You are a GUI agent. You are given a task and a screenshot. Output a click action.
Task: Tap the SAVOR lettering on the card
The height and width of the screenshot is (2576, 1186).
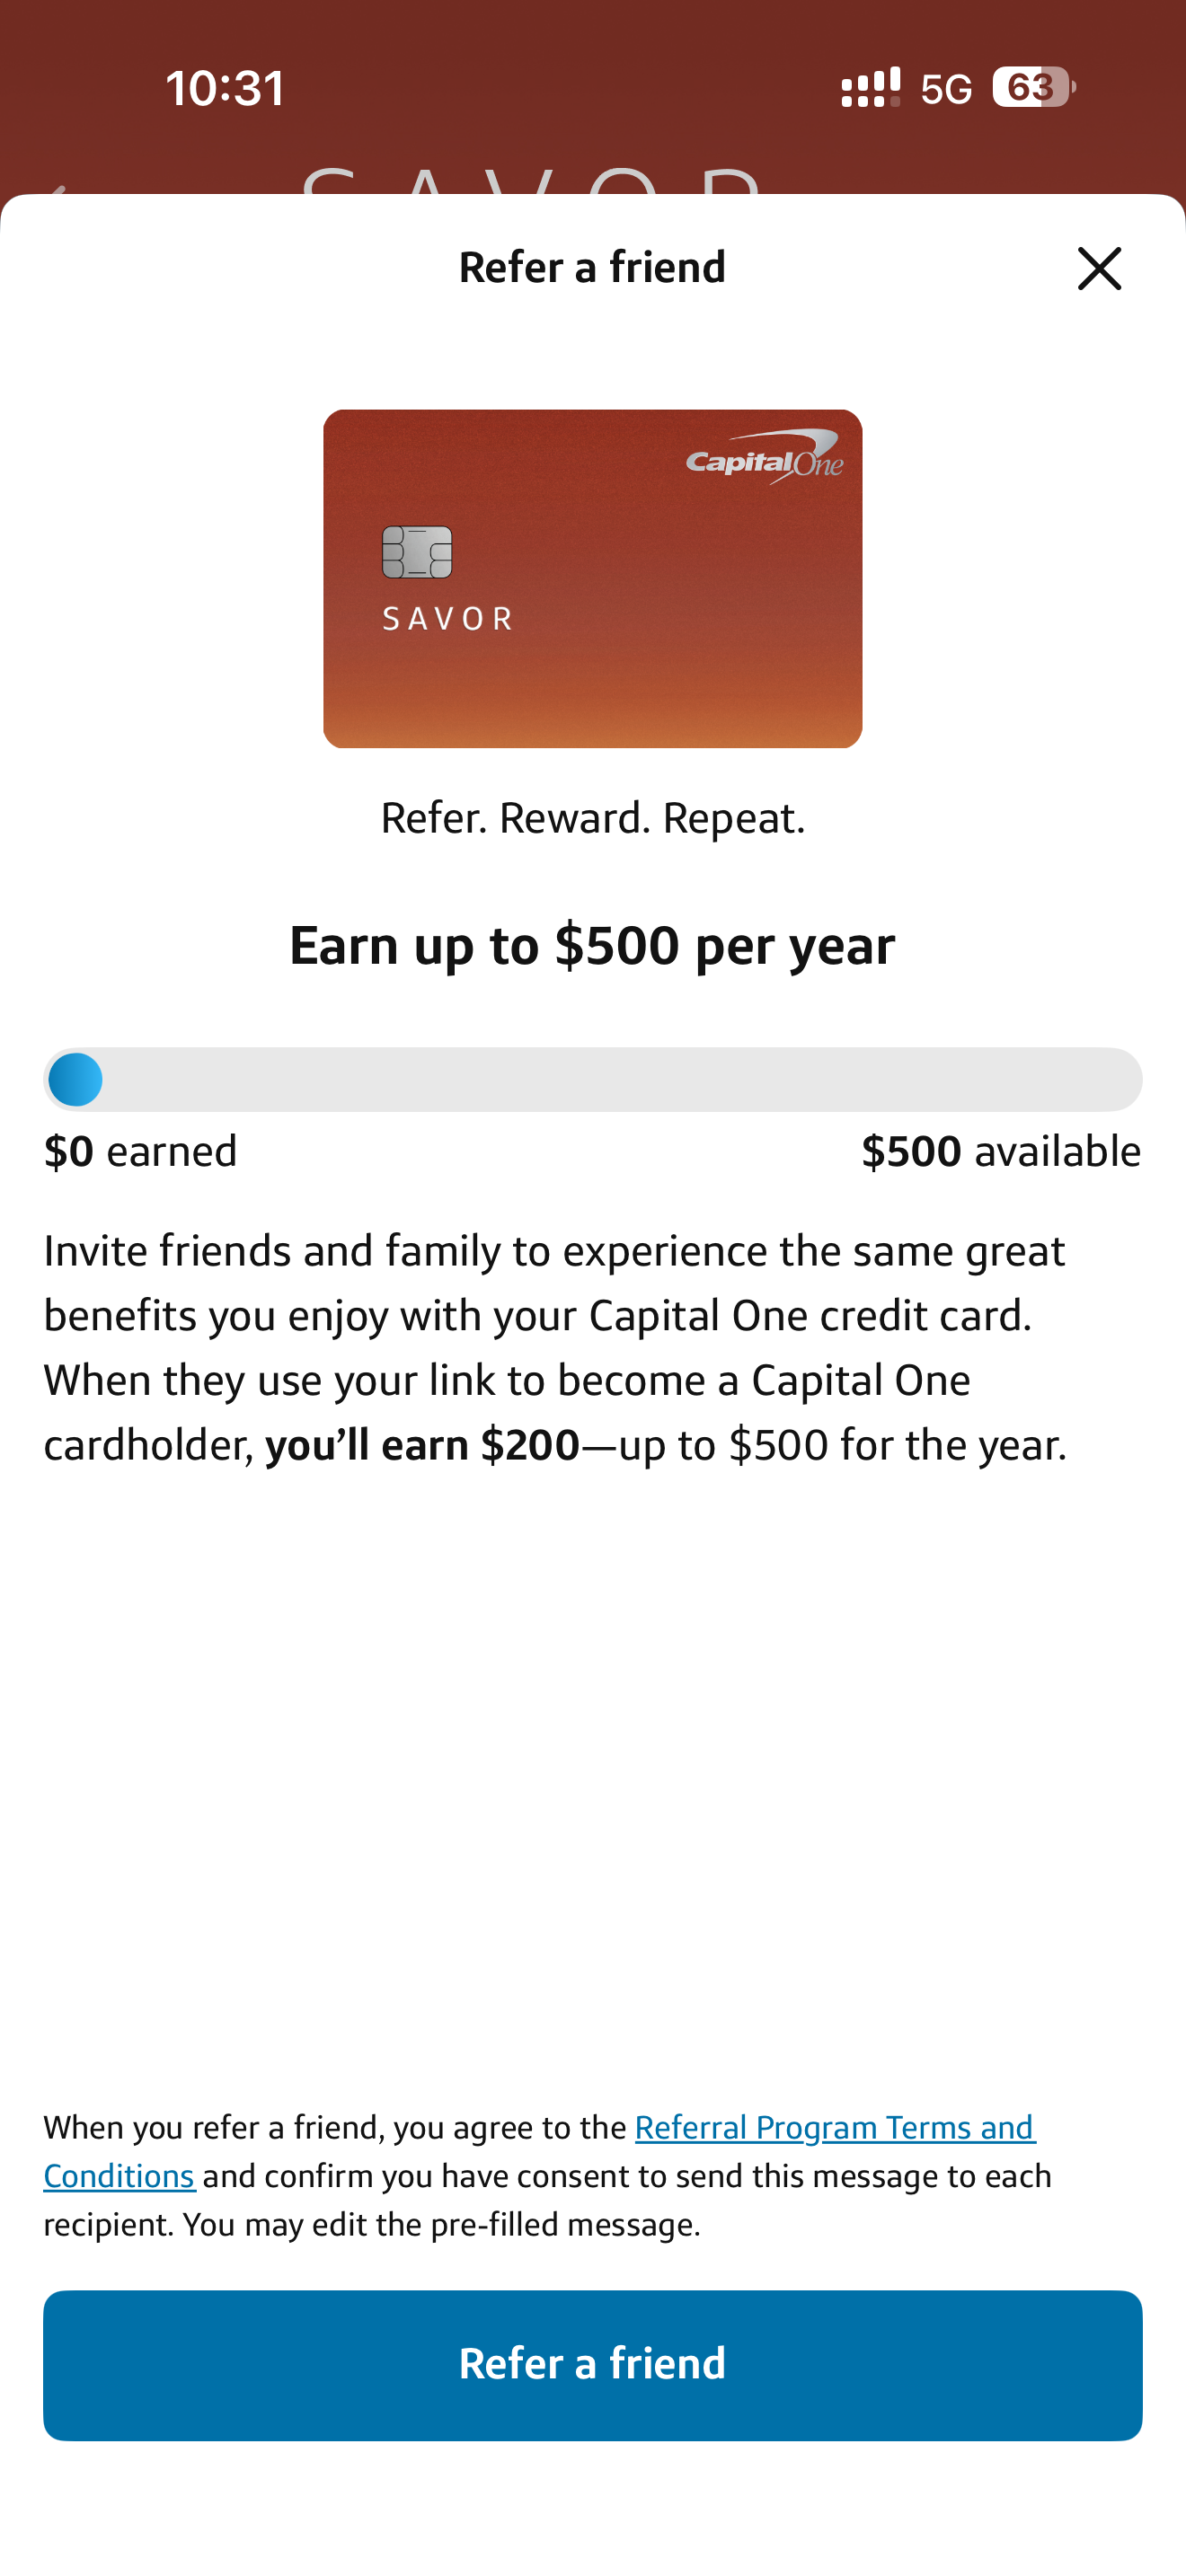pyautogui.click(x=448, y=619)
